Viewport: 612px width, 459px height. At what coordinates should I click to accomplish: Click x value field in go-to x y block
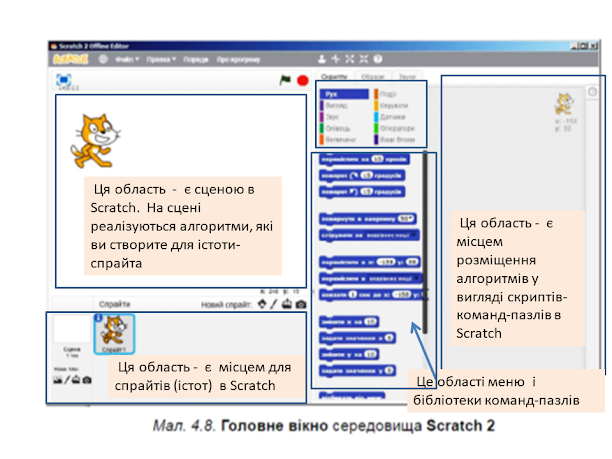point(386,262)
